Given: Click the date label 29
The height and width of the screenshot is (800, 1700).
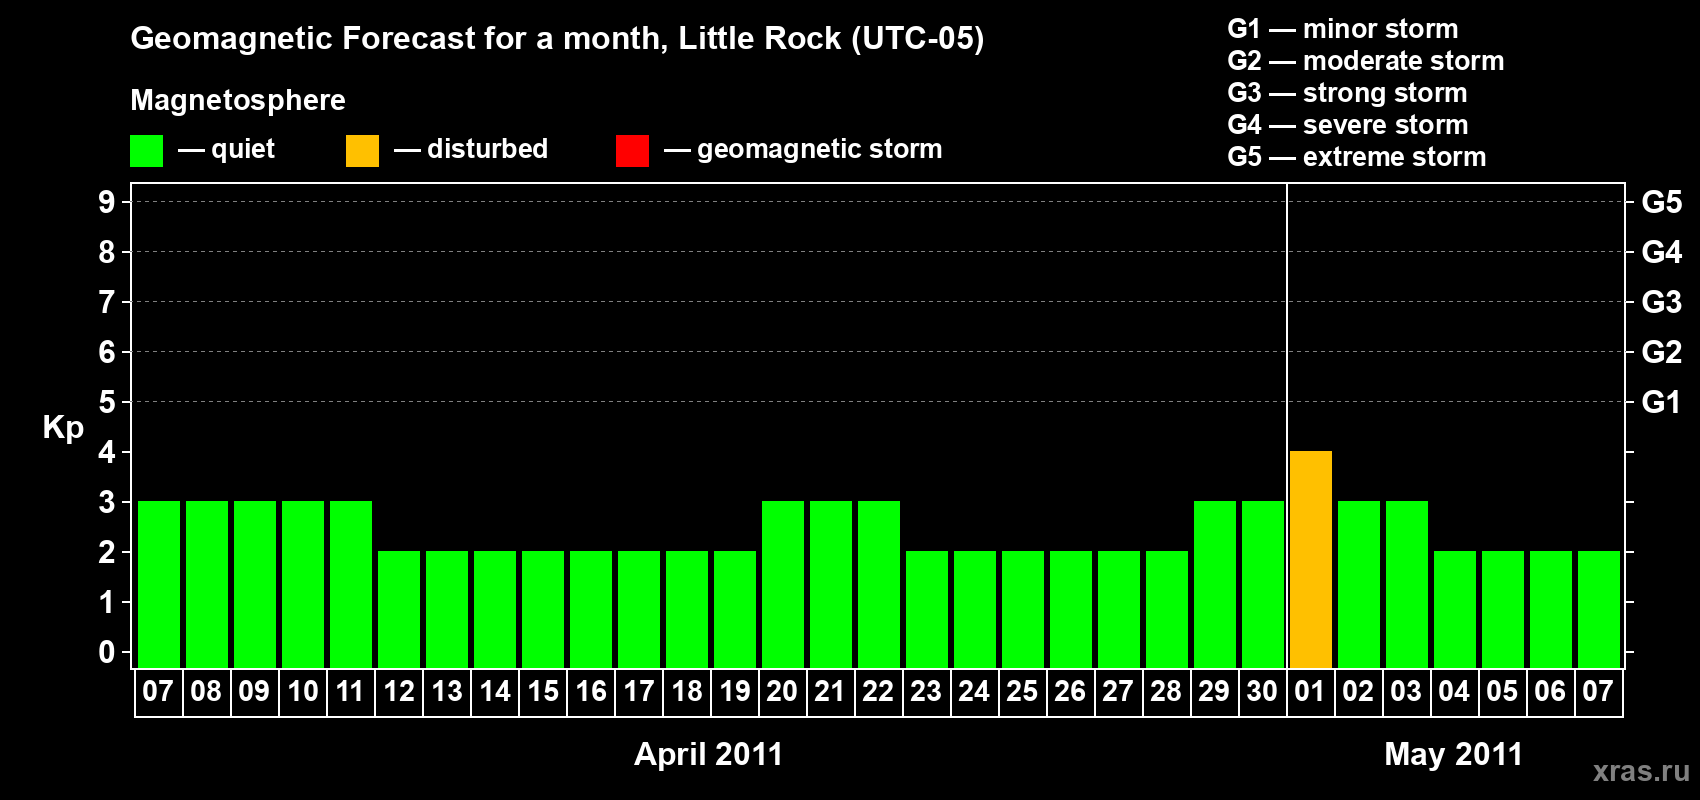Looking at the screenshot, I should click(x=1214, y=692).
